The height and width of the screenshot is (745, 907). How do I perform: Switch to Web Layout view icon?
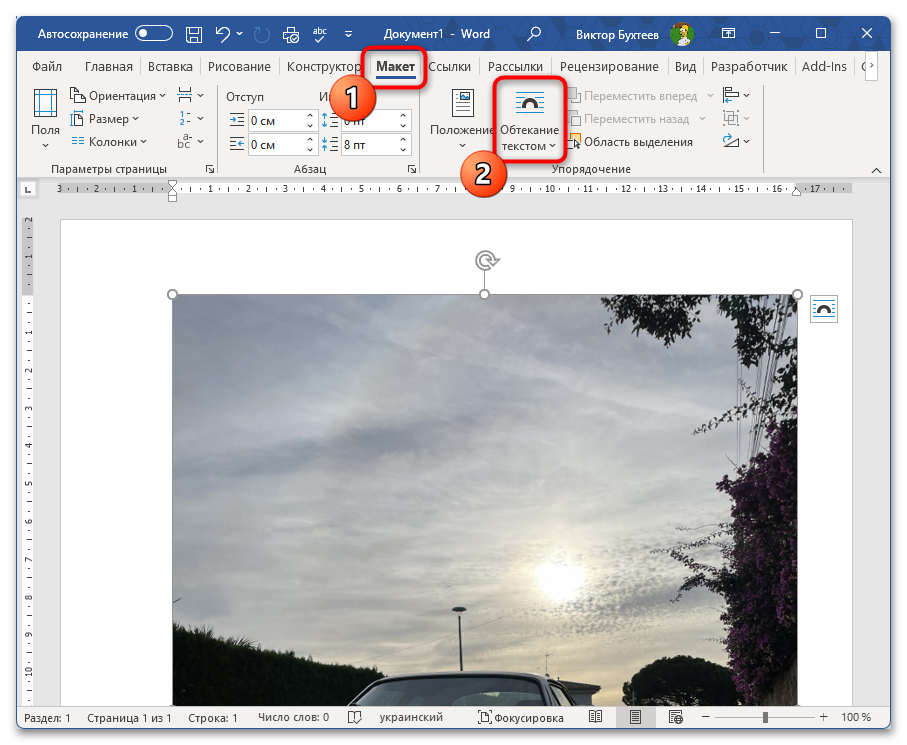click(675, 718)
